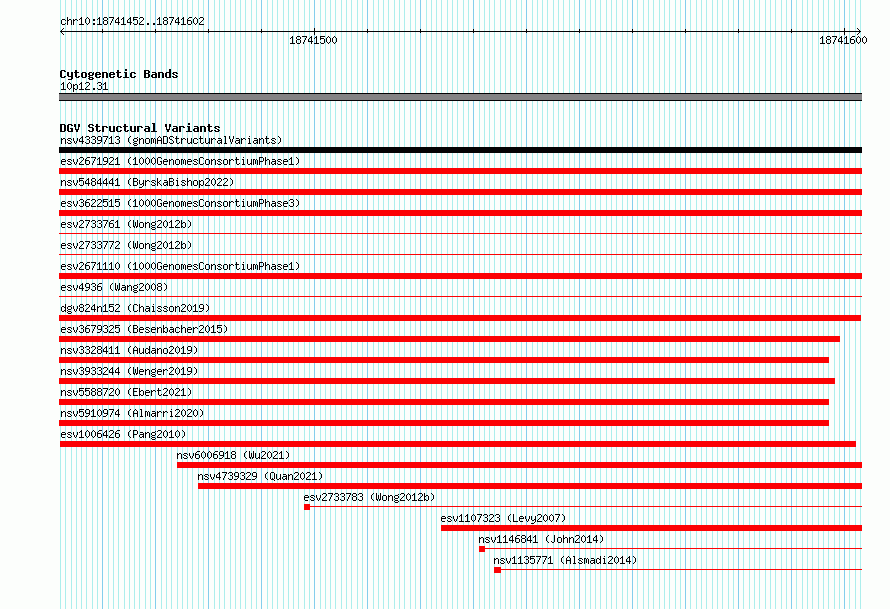Open nsv3328411 Audano2019 variant
This screenshot has width=890, height=609.
129,350
